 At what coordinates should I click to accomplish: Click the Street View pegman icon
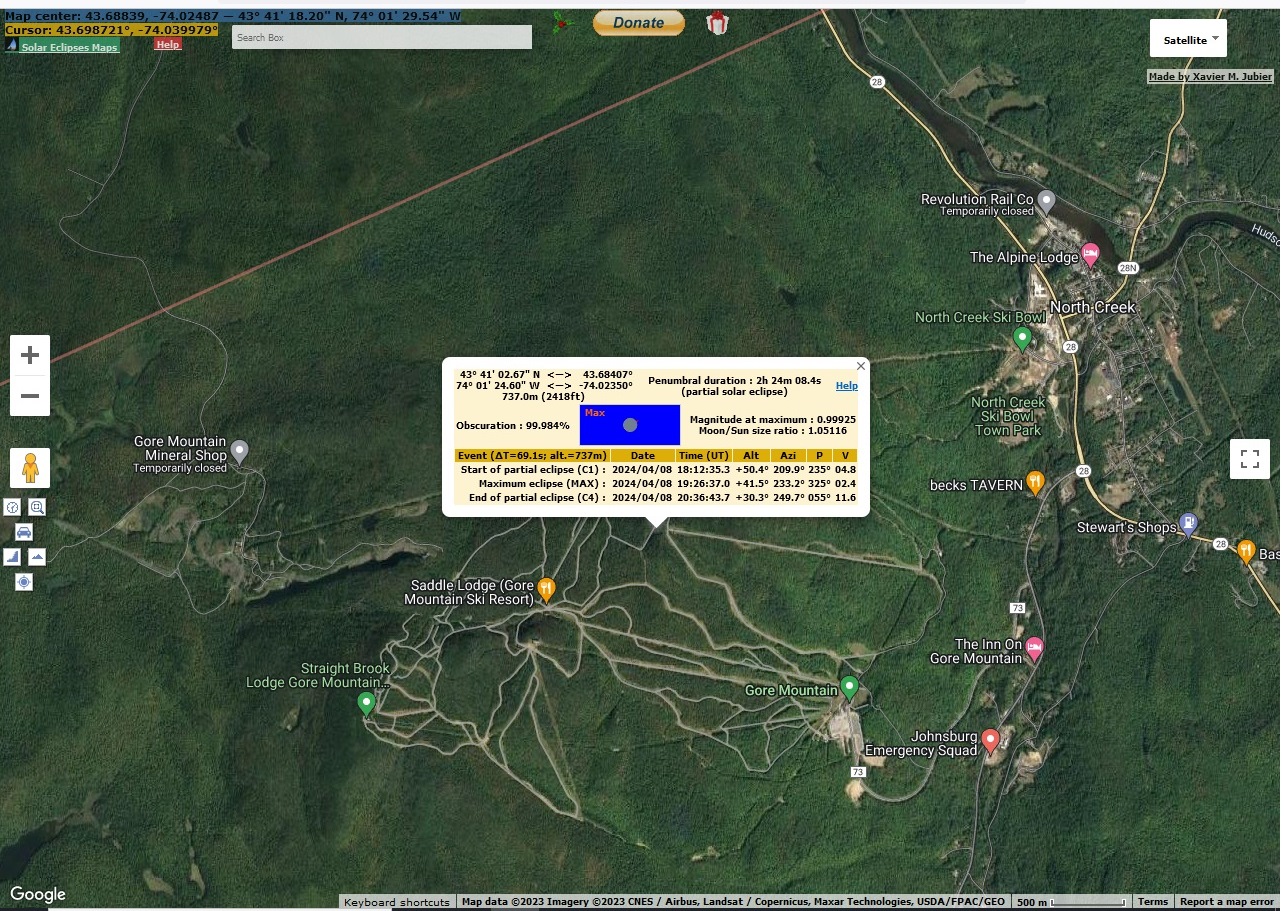pyautogui.click(x=30, y=468)
